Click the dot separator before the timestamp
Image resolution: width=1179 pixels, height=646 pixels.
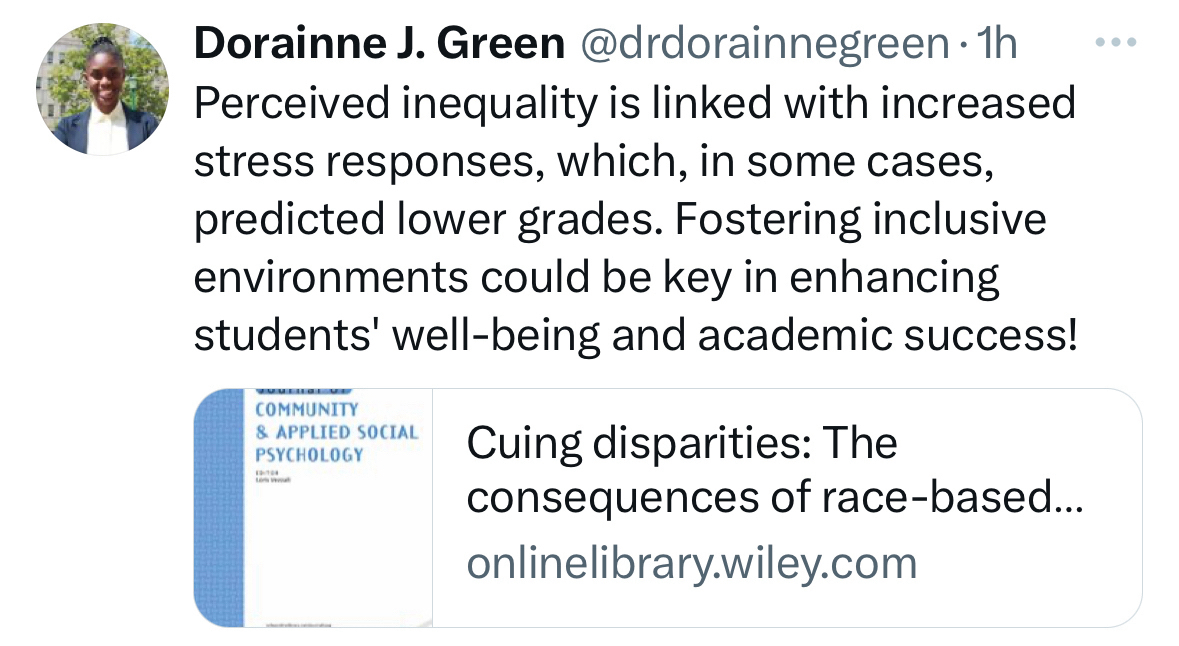pyautogui.click(x=964, y=44)
